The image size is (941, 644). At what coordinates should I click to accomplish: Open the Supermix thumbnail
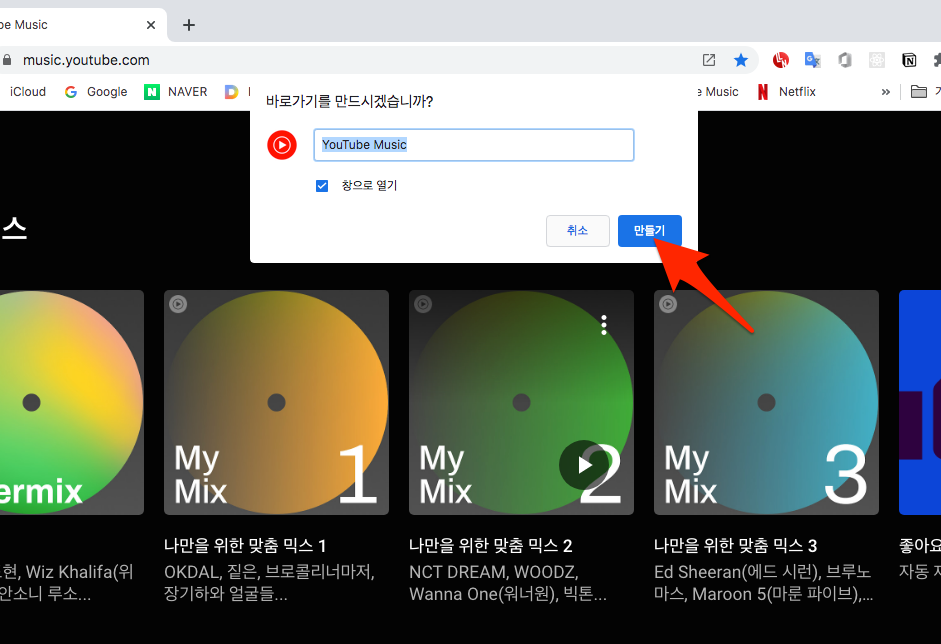click(71, 402)
